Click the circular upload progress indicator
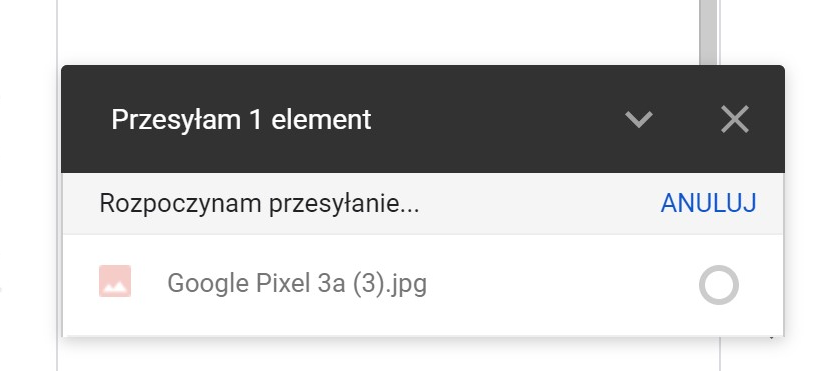 719,285
